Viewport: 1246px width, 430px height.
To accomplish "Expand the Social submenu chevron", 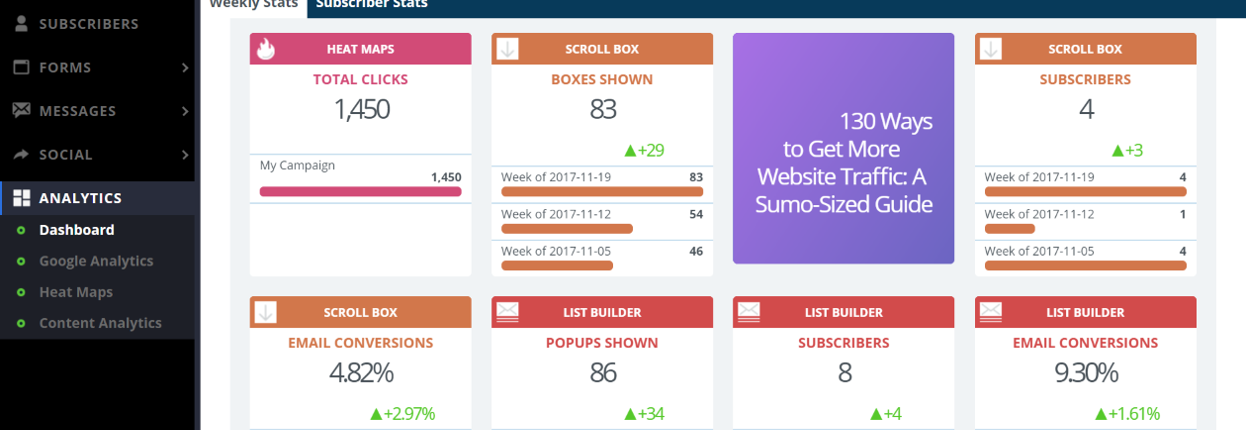I will pyautogui.click(x=185, y=155).
